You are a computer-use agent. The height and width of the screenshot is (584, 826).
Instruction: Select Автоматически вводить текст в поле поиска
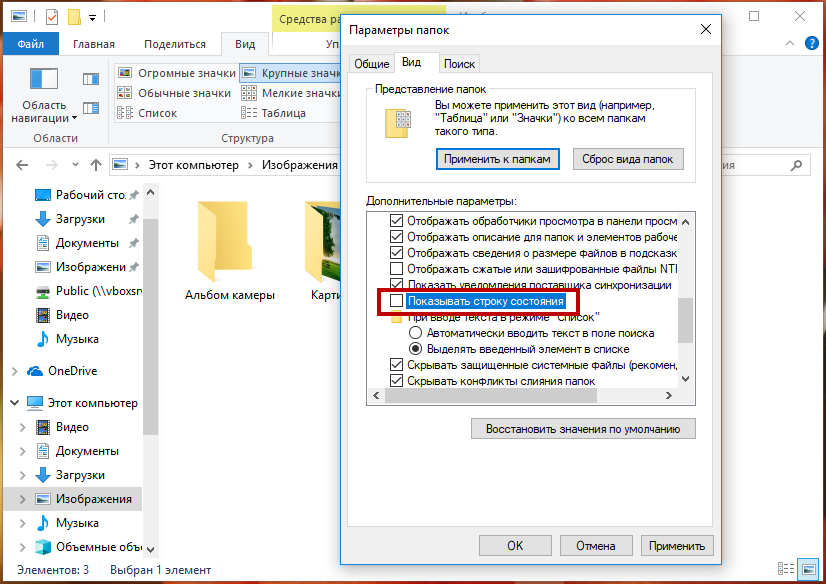pos(415,333)
